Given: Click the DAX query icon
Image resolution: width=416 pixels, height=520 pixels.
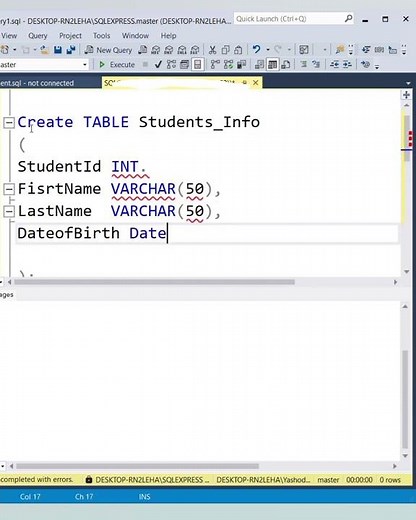Looking at the screenshot, I should [x=195, y=50].
